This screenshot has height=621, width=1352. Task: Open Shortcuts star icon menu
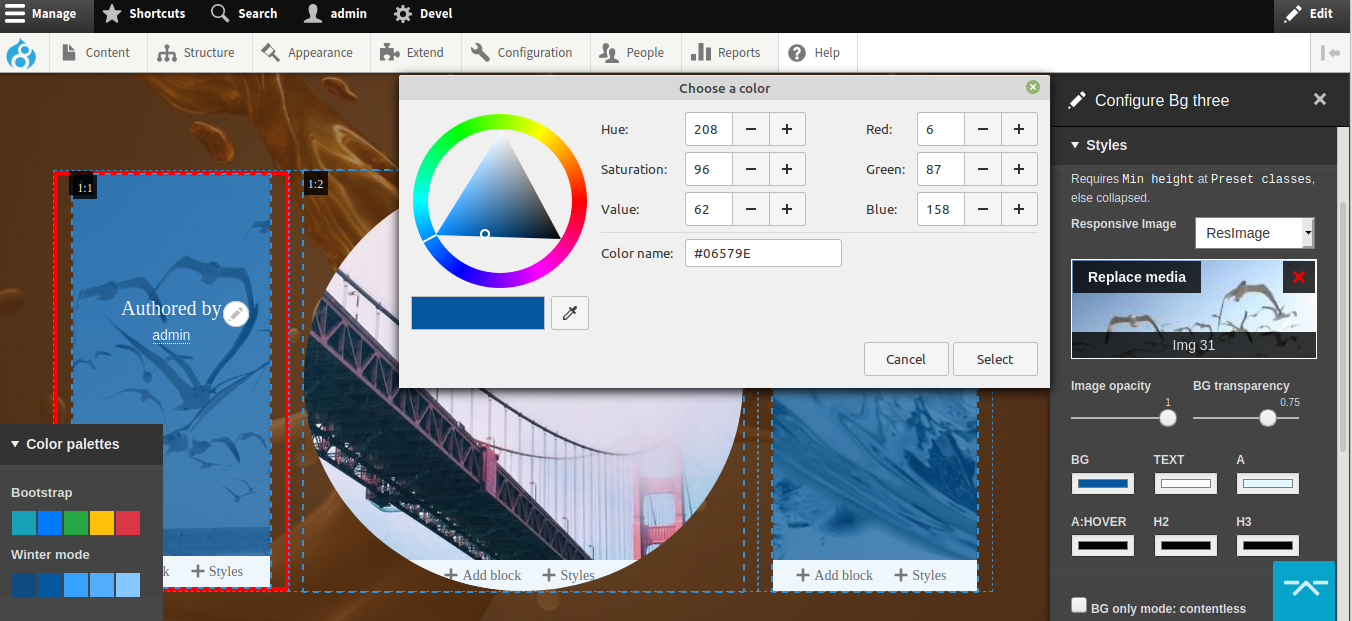coord(144,14)
